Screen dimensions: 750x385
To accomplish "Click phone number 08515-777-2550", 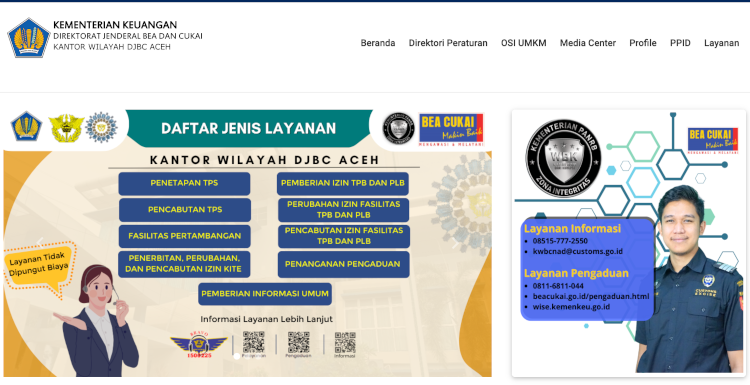I will 560,241.
